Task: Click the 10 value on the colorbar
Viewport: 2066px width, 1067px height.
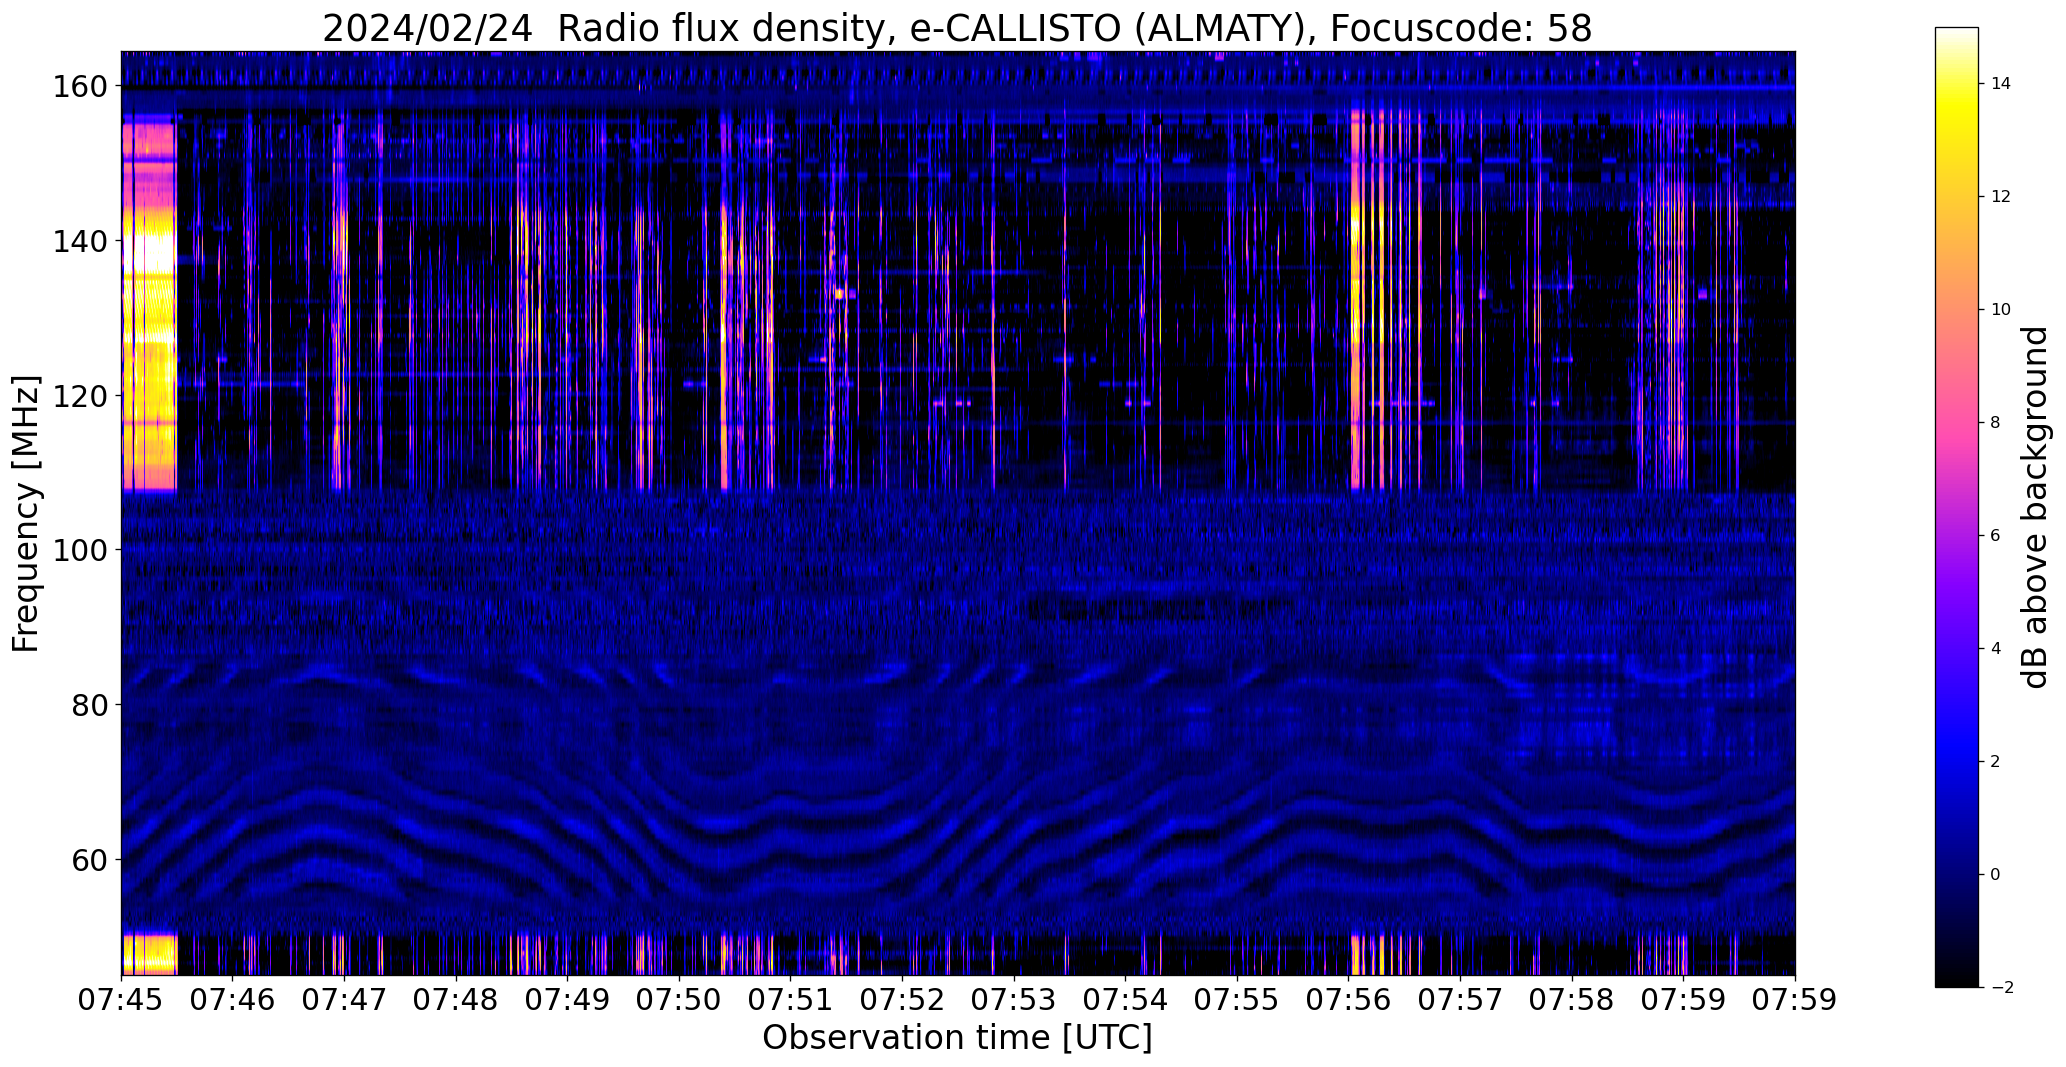Action: click(x=2001, y=310)
